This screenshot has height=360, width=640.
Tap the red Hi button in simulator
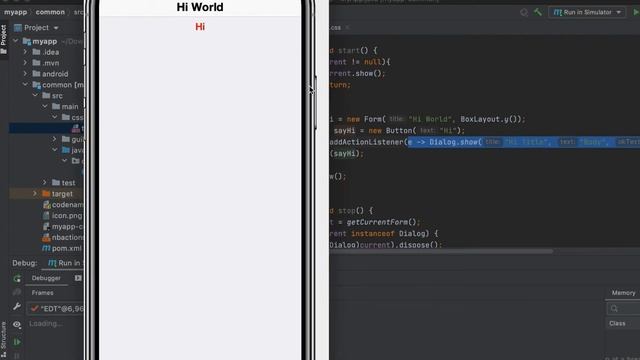tap(200, 27)
